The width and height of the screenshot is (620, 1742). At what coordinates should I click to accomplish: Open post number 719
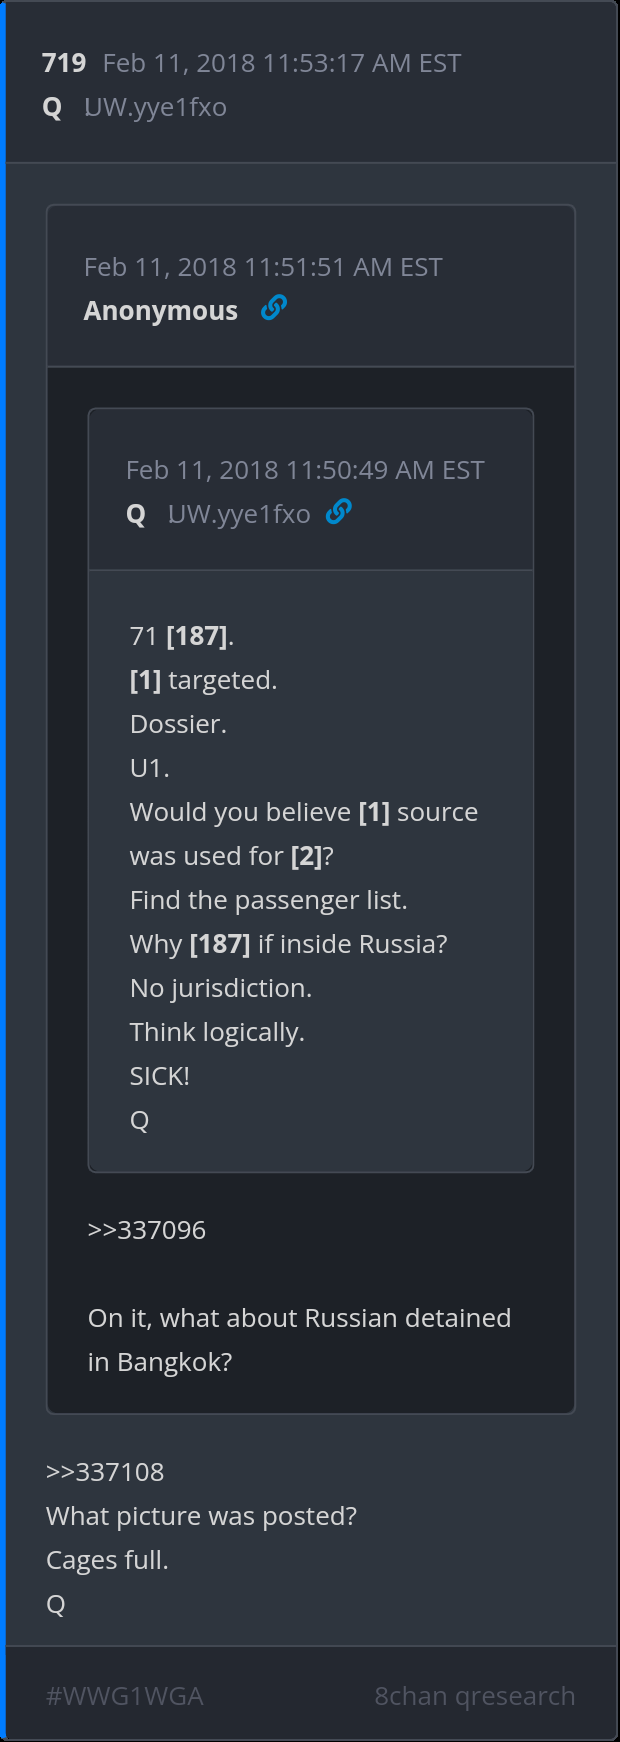pyautogui.click(x=64, y=63)
